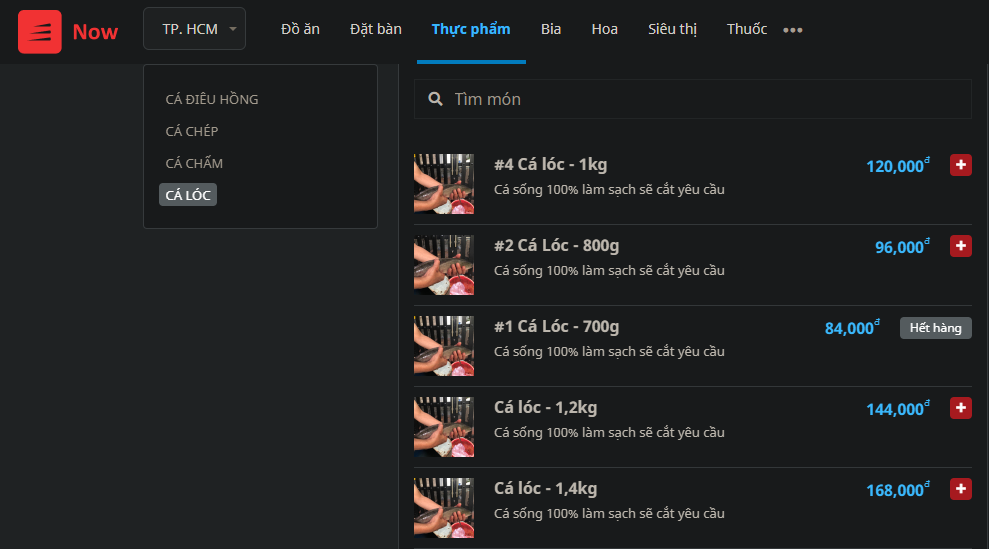Open the TP. HCM city dropdown

point(194,28)
